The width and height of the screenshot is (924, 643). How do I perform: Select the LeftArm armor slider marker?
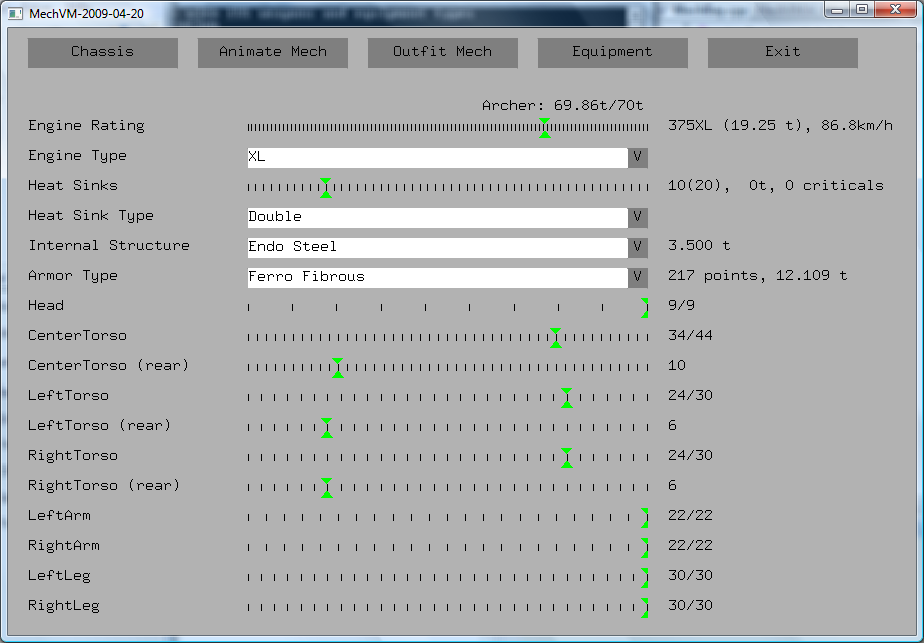coord(644,517)
